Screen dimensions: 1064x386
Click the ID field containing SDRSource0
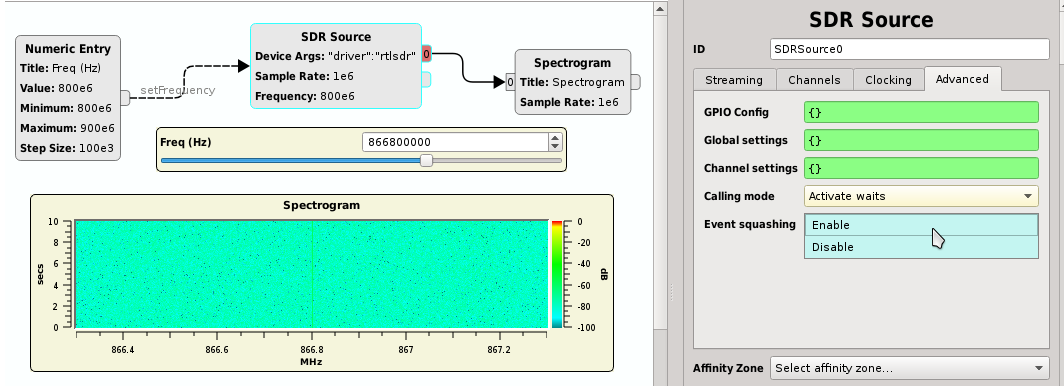tap(909, 49)
